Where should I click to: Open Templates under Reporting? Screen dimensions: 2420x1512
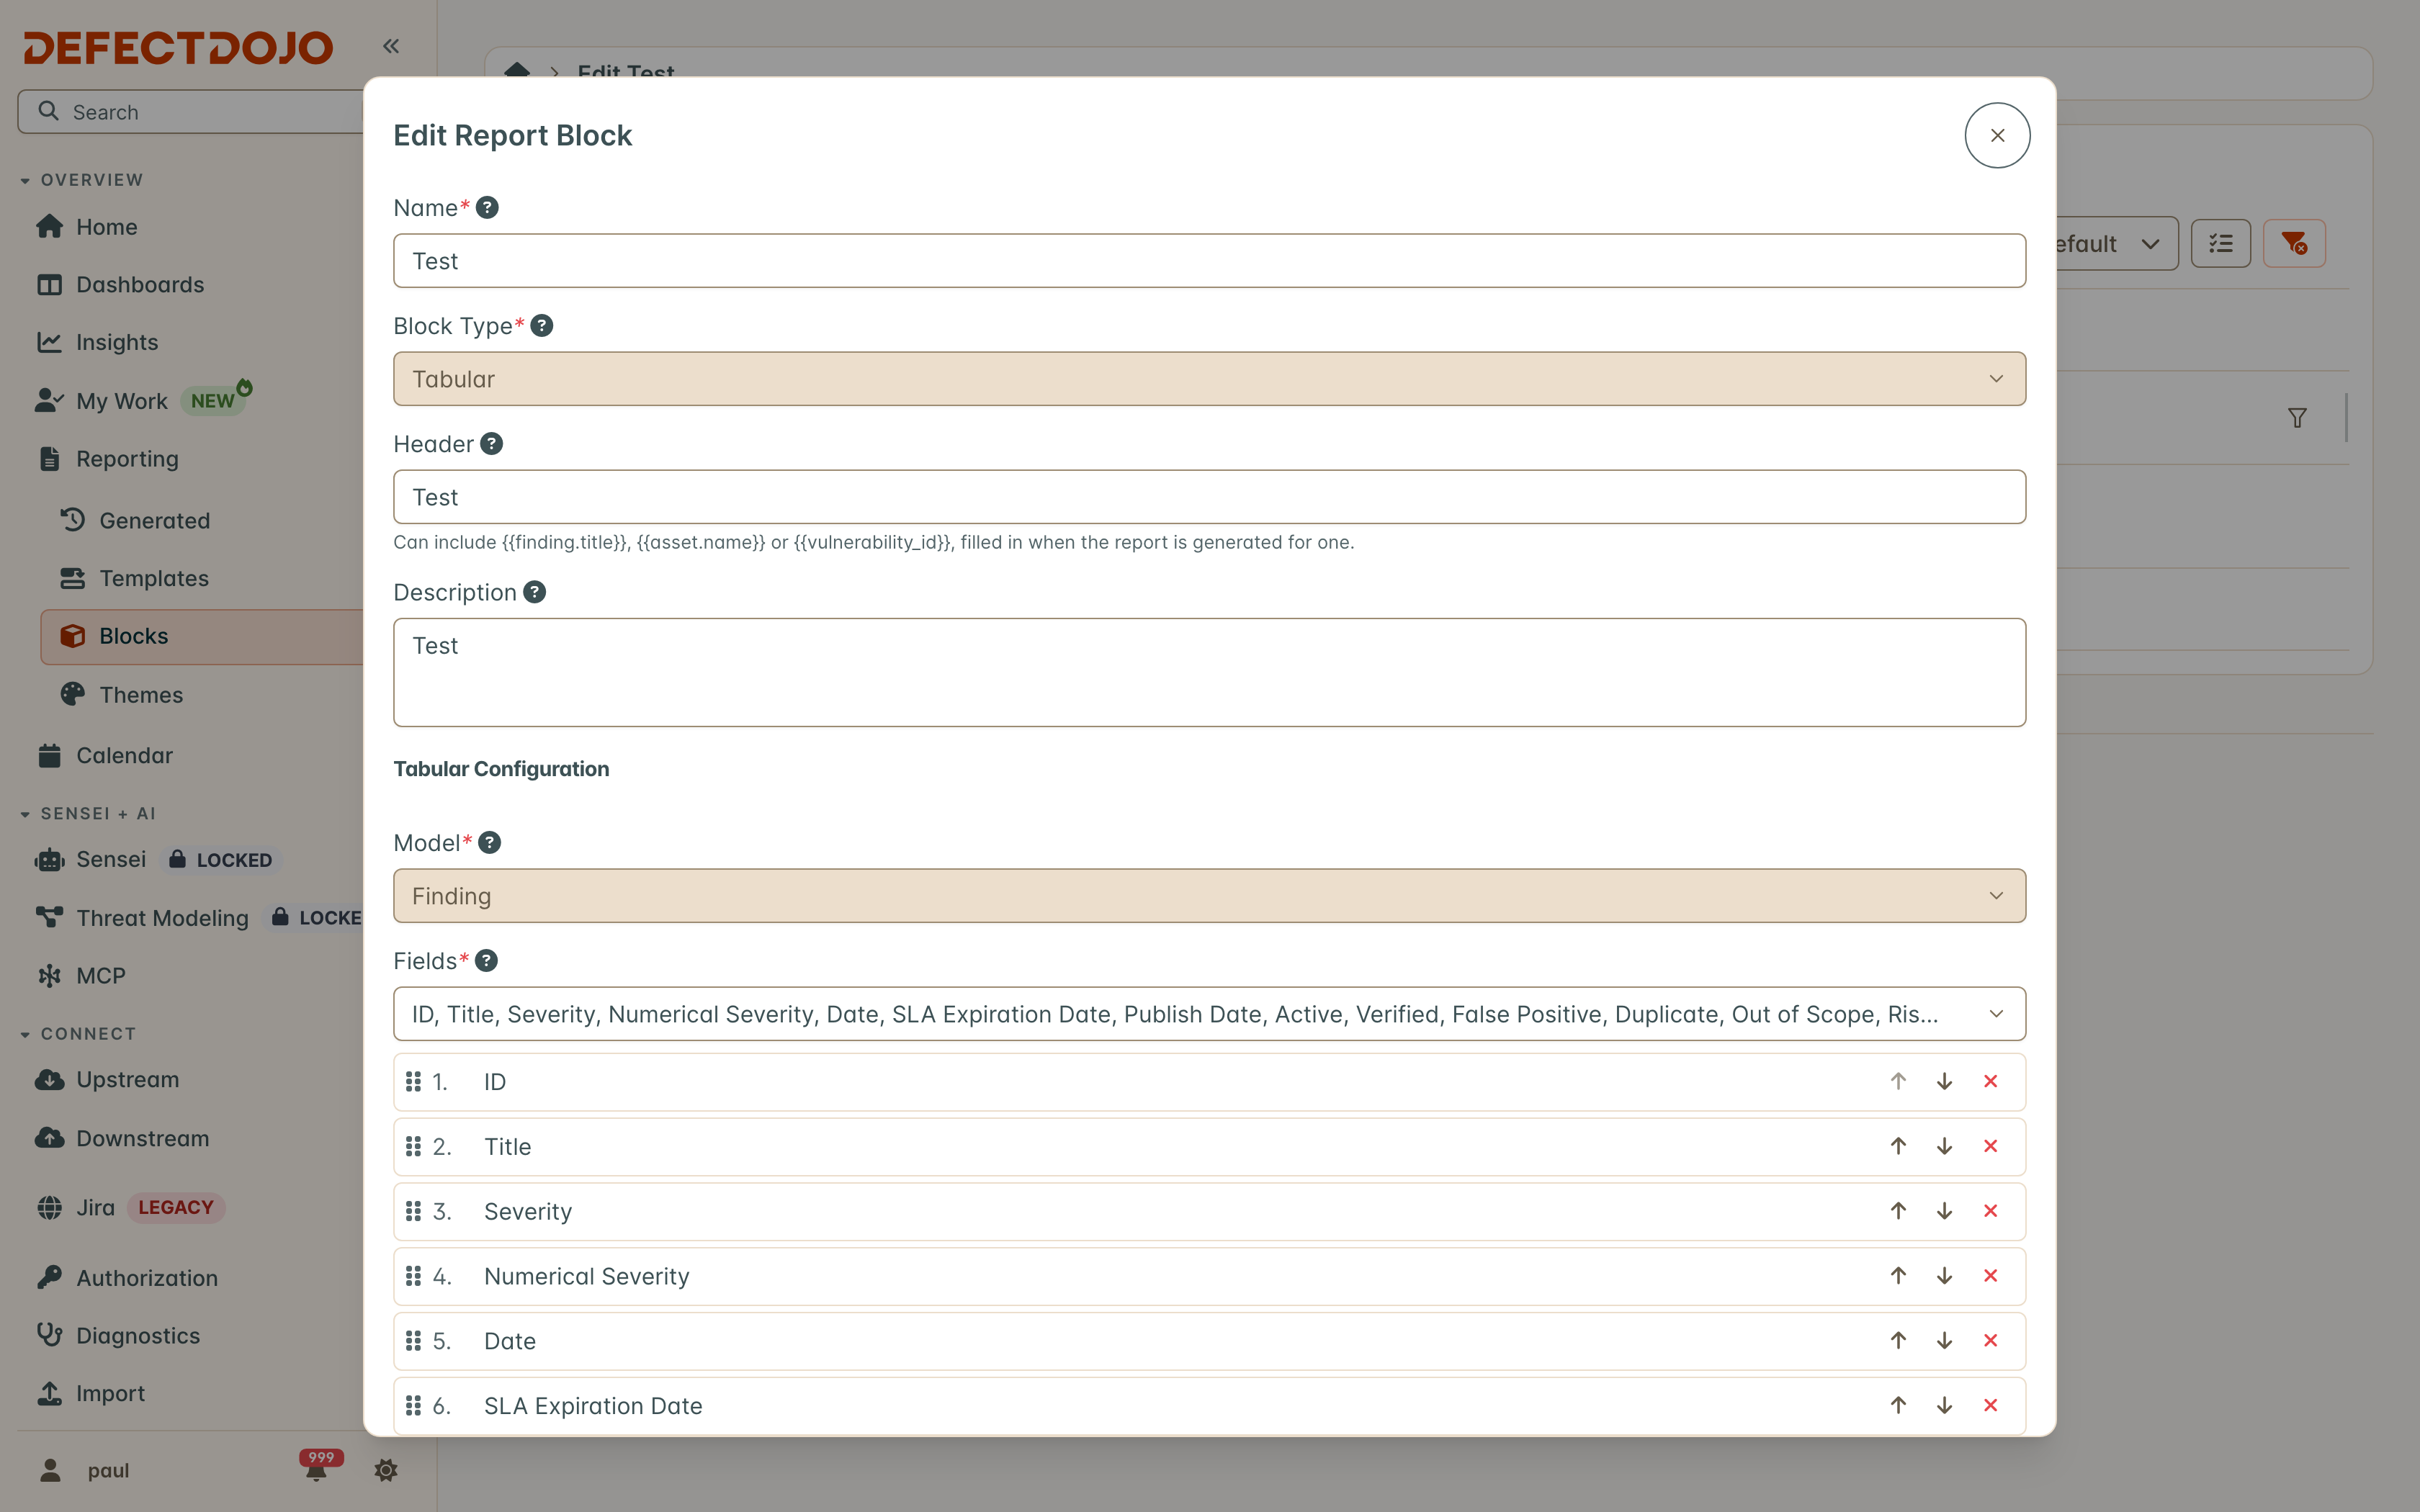click(134, 578)
